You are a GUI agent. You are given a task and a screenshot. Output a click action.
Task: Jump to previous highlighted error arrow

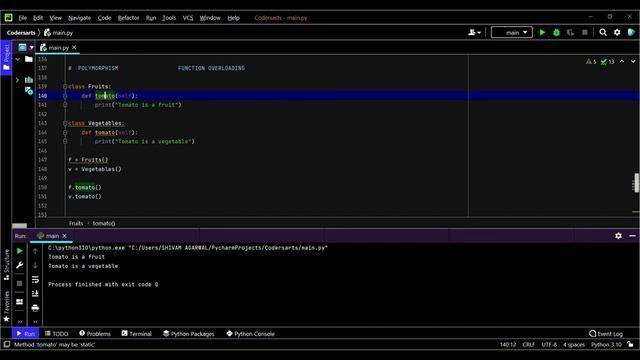pyautogui.click(x=622, y=62)
